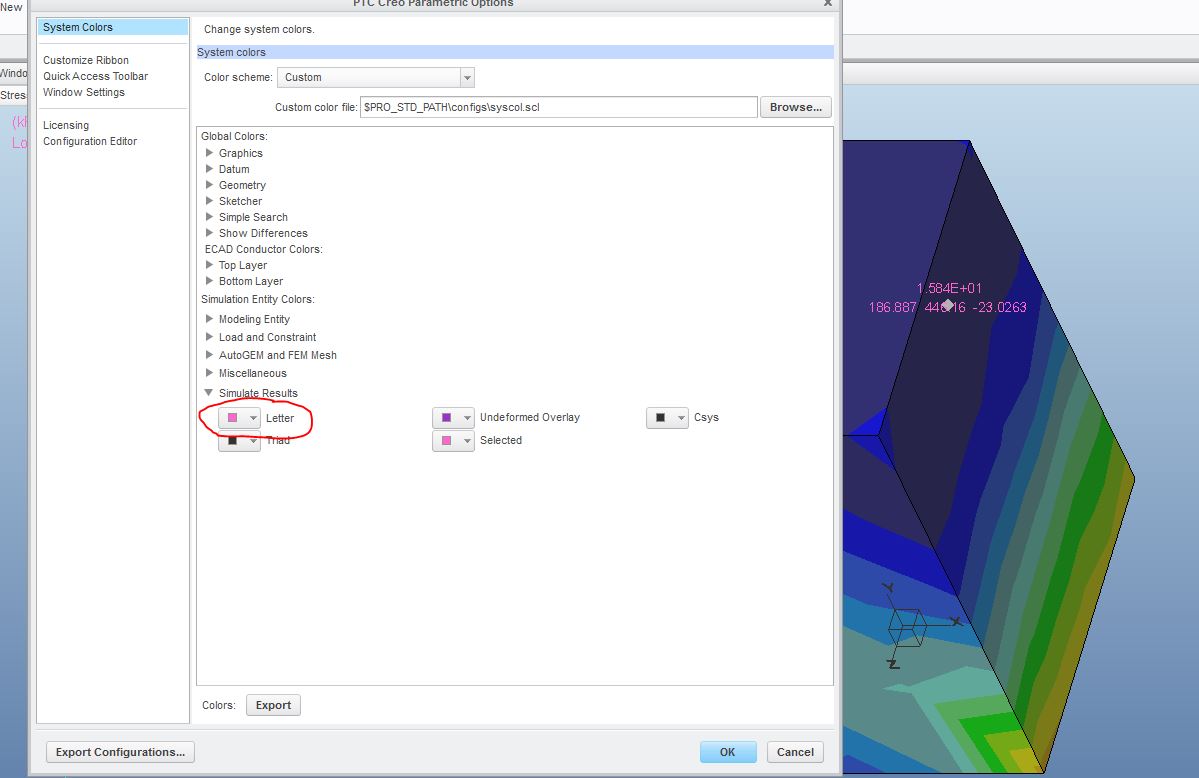The image size is (1199, 778).
Task: Expand the Modeling Entity group
Action: 210,319
